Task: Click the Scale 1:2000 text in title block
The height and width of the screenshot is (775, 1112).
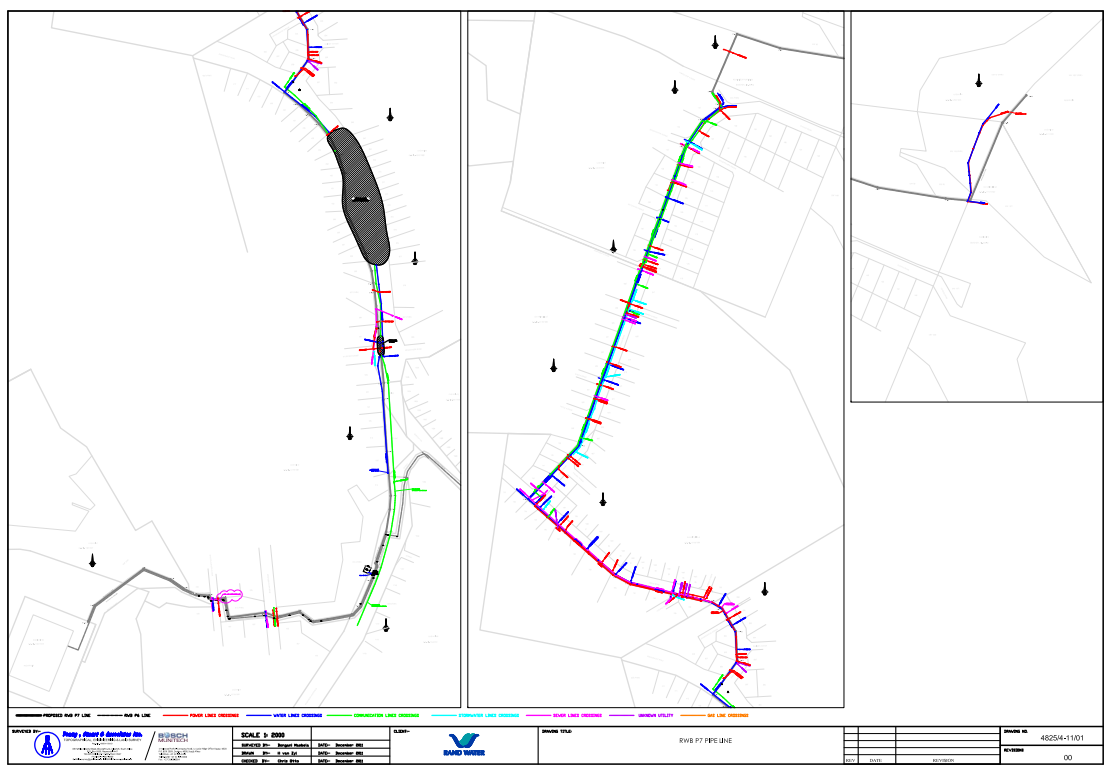Action: 257,734
